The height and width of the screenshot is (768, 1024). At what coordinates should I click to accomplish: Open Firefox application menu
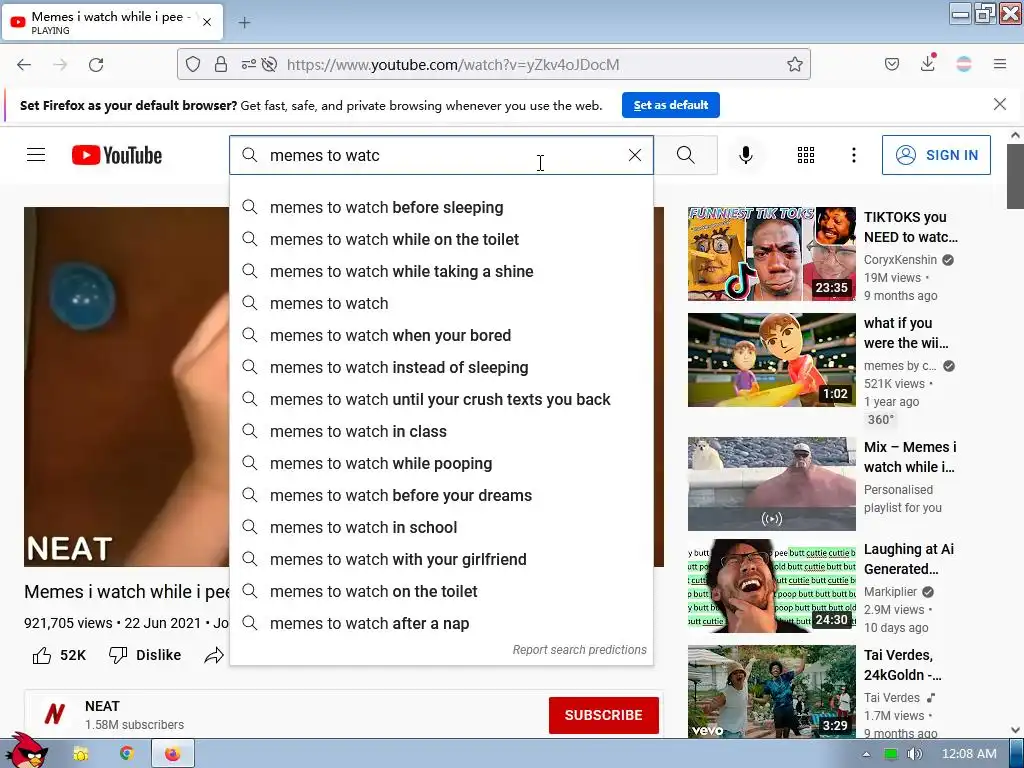pos(1000,64)
